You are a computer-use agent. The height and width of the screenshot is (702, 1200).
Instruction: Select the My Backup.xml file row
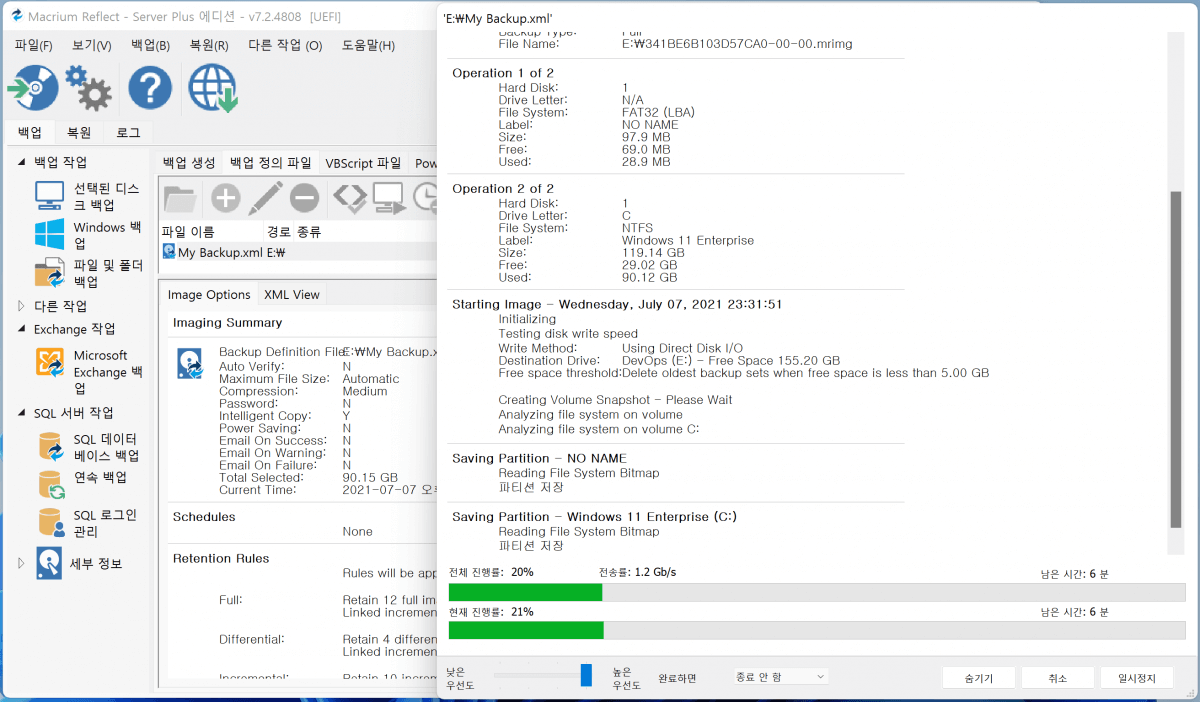[x=299, y=252]
